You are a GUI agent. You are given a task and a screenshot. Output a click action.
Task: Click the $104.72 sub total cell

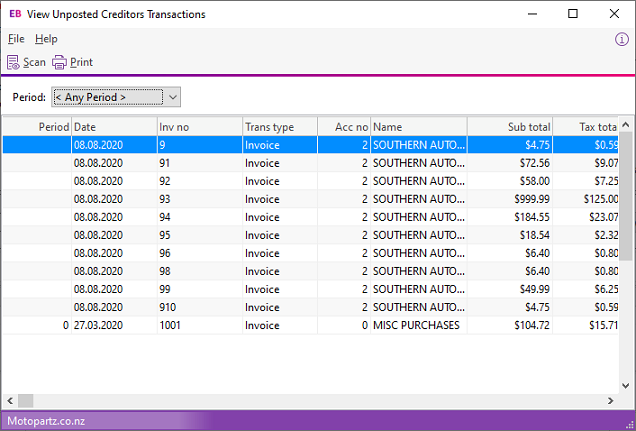pyautogui.click(x=510, y=325)
